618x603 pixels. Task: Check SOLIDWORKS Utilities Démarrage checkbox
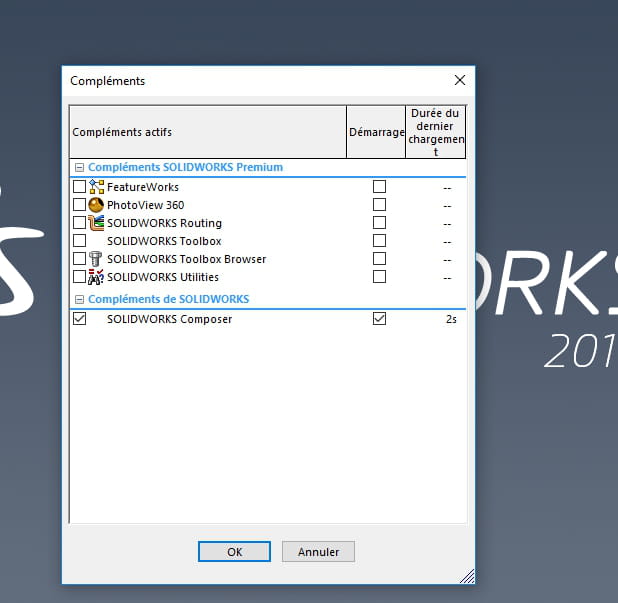(380, 277)
